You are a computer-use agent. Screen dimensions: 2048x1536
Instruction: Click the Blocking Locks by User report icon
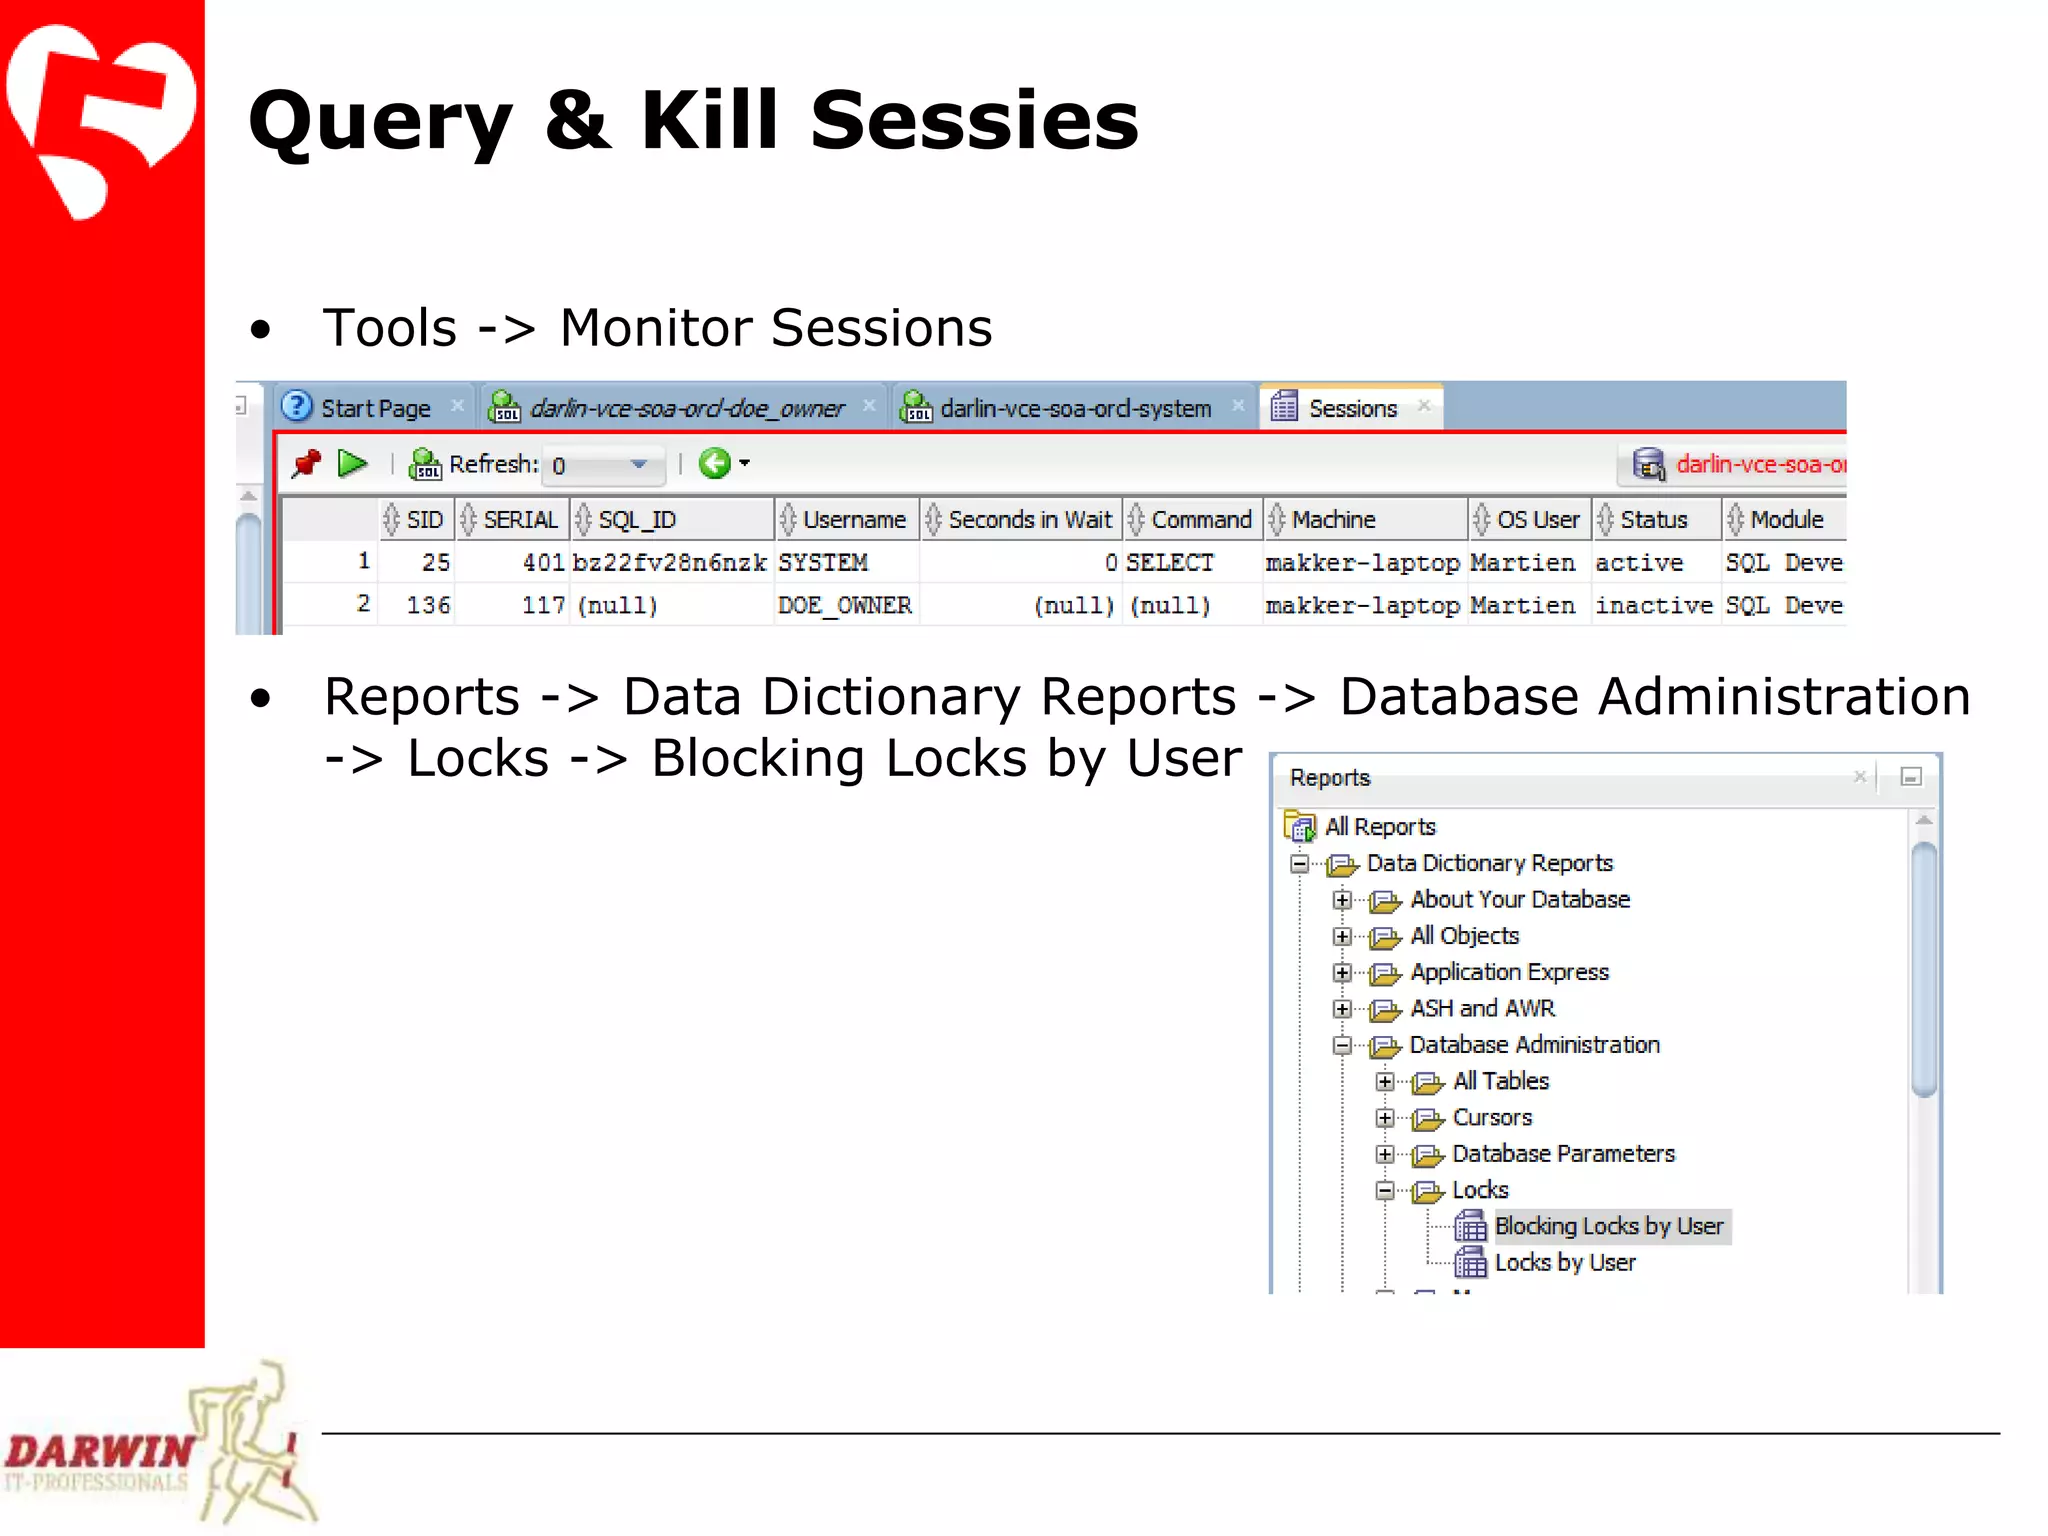1470,1226
